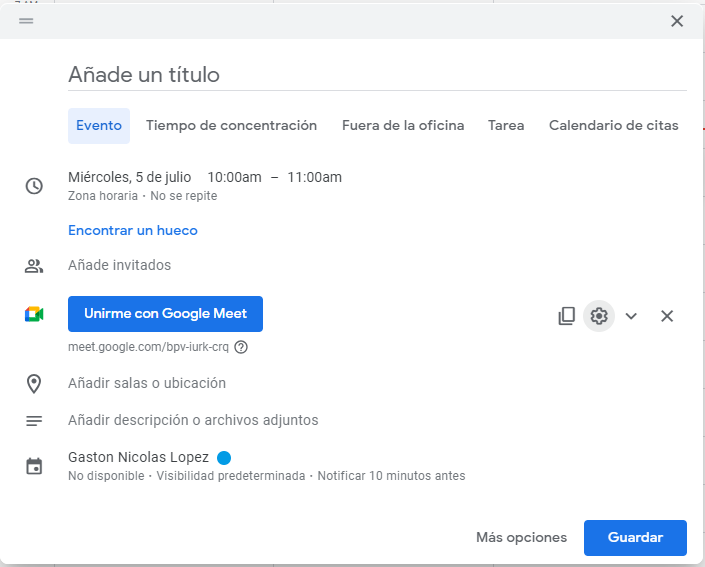The width and height of the screenshot is (705, 567).
Task: Click the guests people icon
Action: tap(34, 266)
